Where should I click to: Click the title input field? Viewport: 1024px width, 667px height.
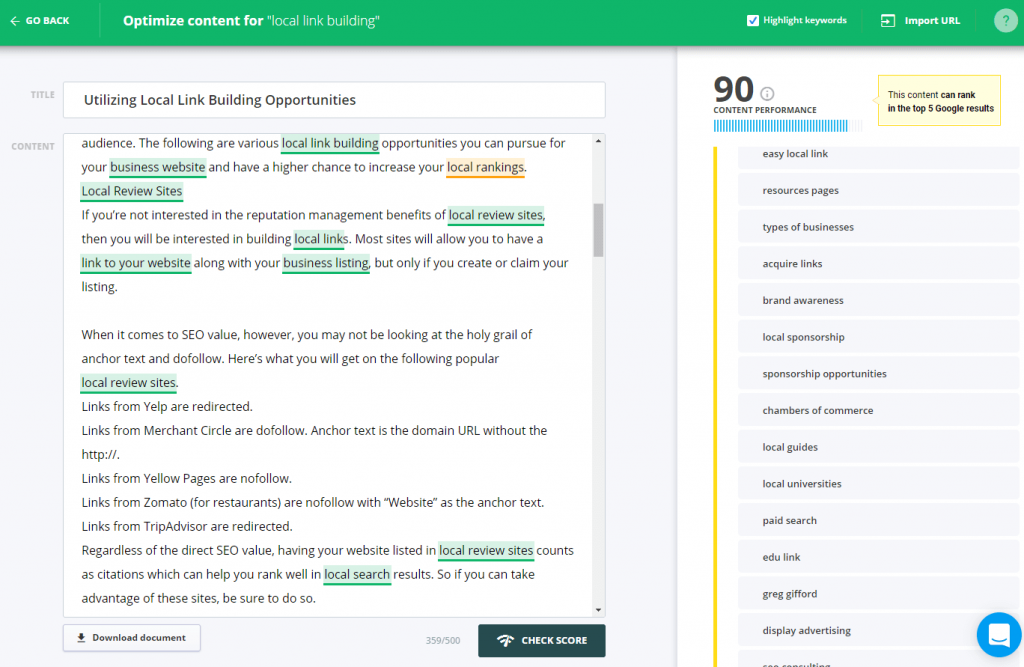(x=334, y=100)
